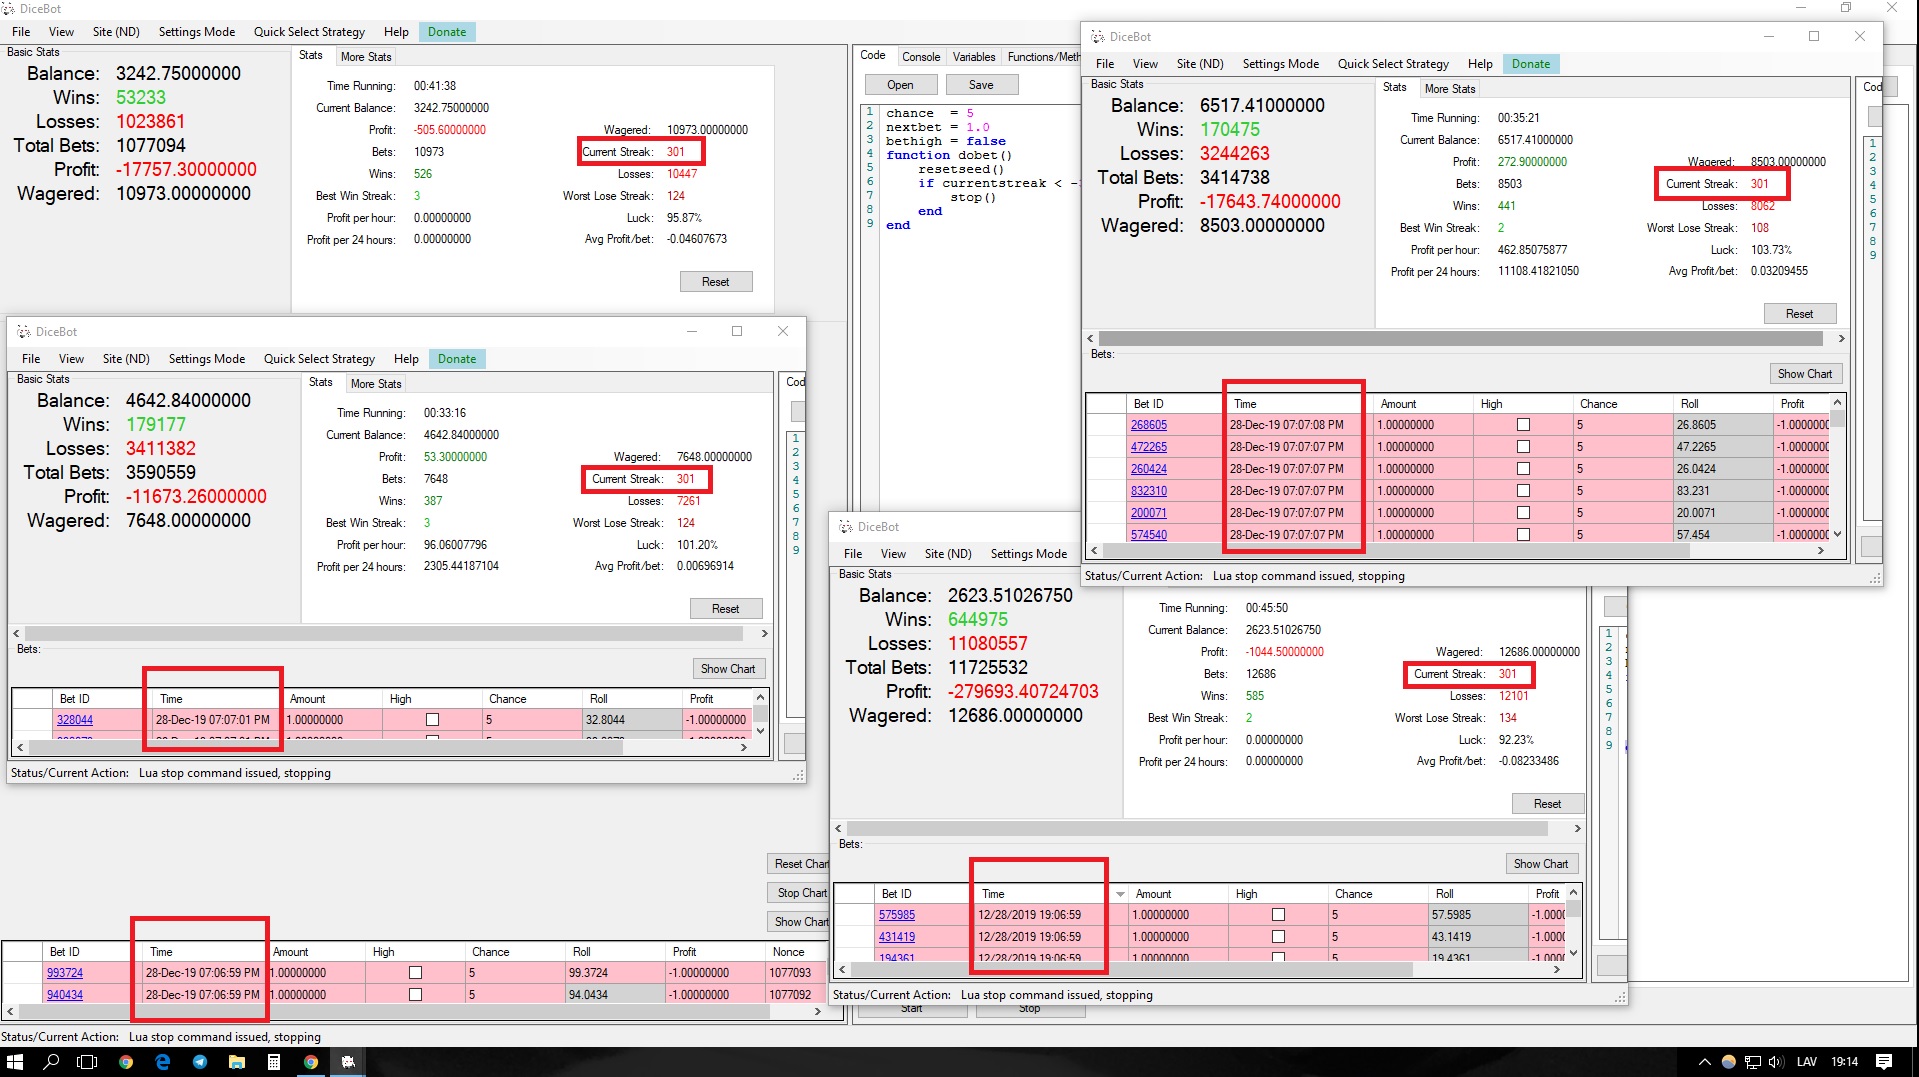Open bet ID link 993724
The width and height of the screenshot is (1919, 1077).
point(65,973)
